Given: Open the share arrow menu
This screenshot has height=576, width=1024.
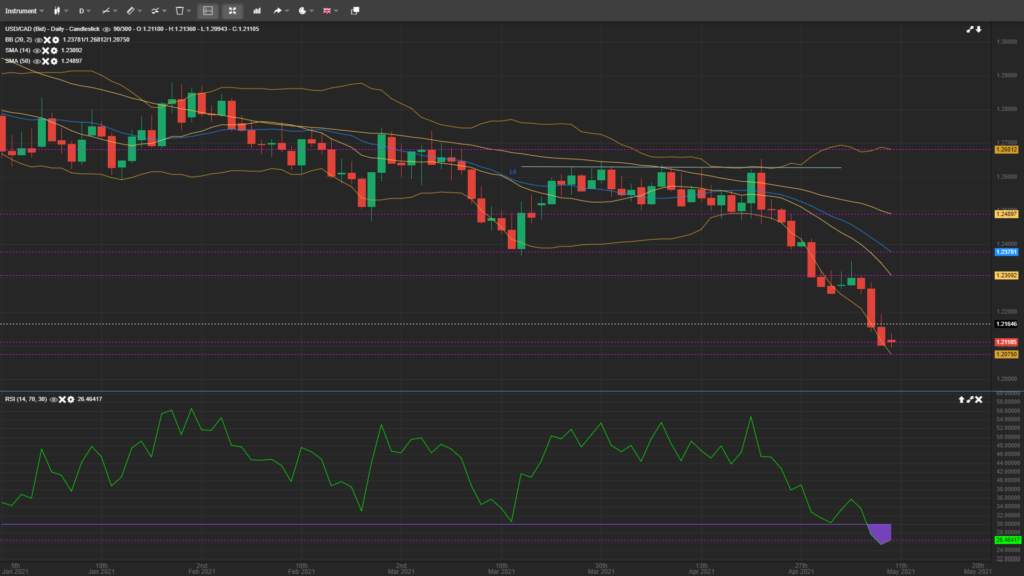Looking at the screenshot, I should (x=280, y=10).
